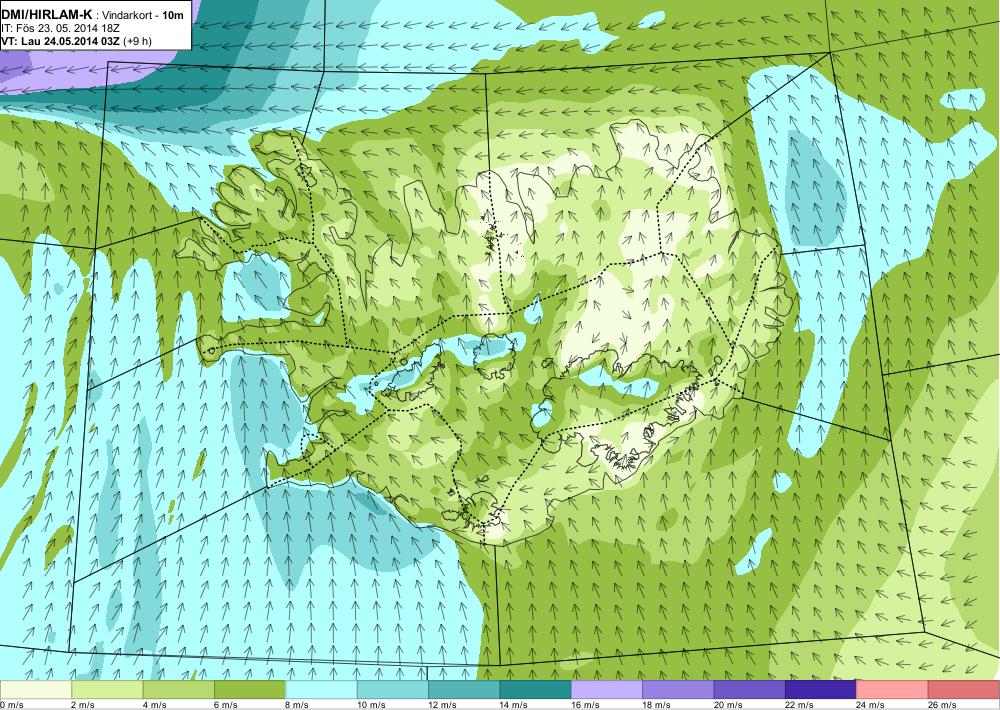Click the "20 m/s" legend label
Viewport: 1000px width, 710px height.
point(728,705)
